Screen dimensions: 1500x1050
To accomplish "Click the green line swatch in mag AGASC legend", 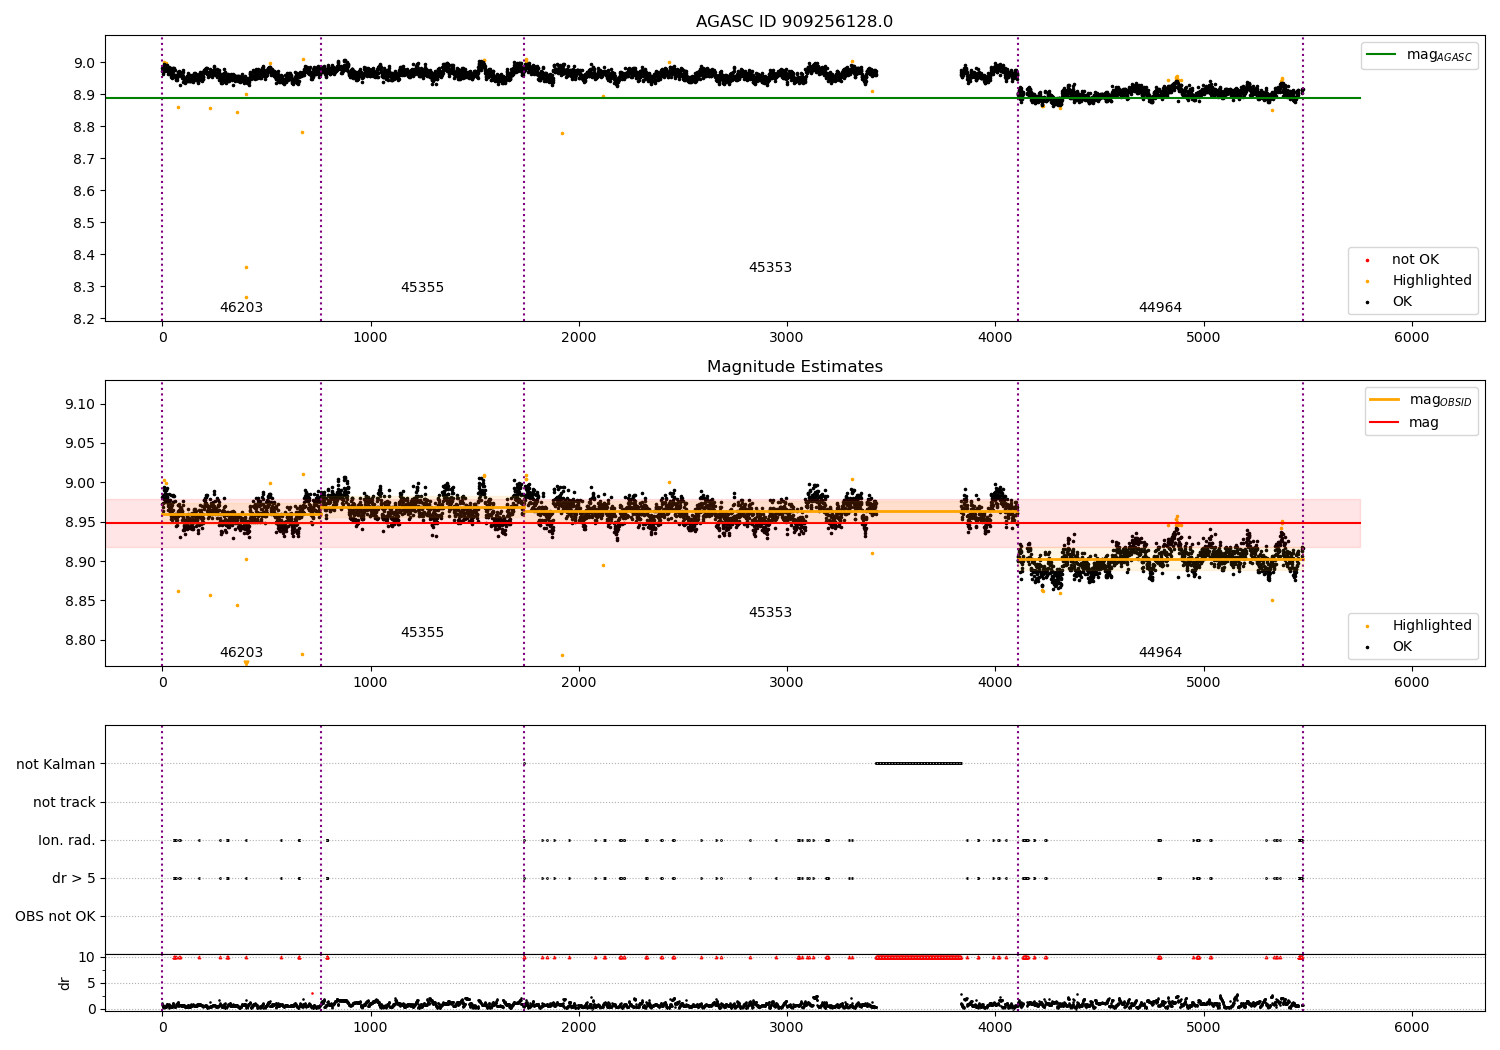I will 1382,55.
